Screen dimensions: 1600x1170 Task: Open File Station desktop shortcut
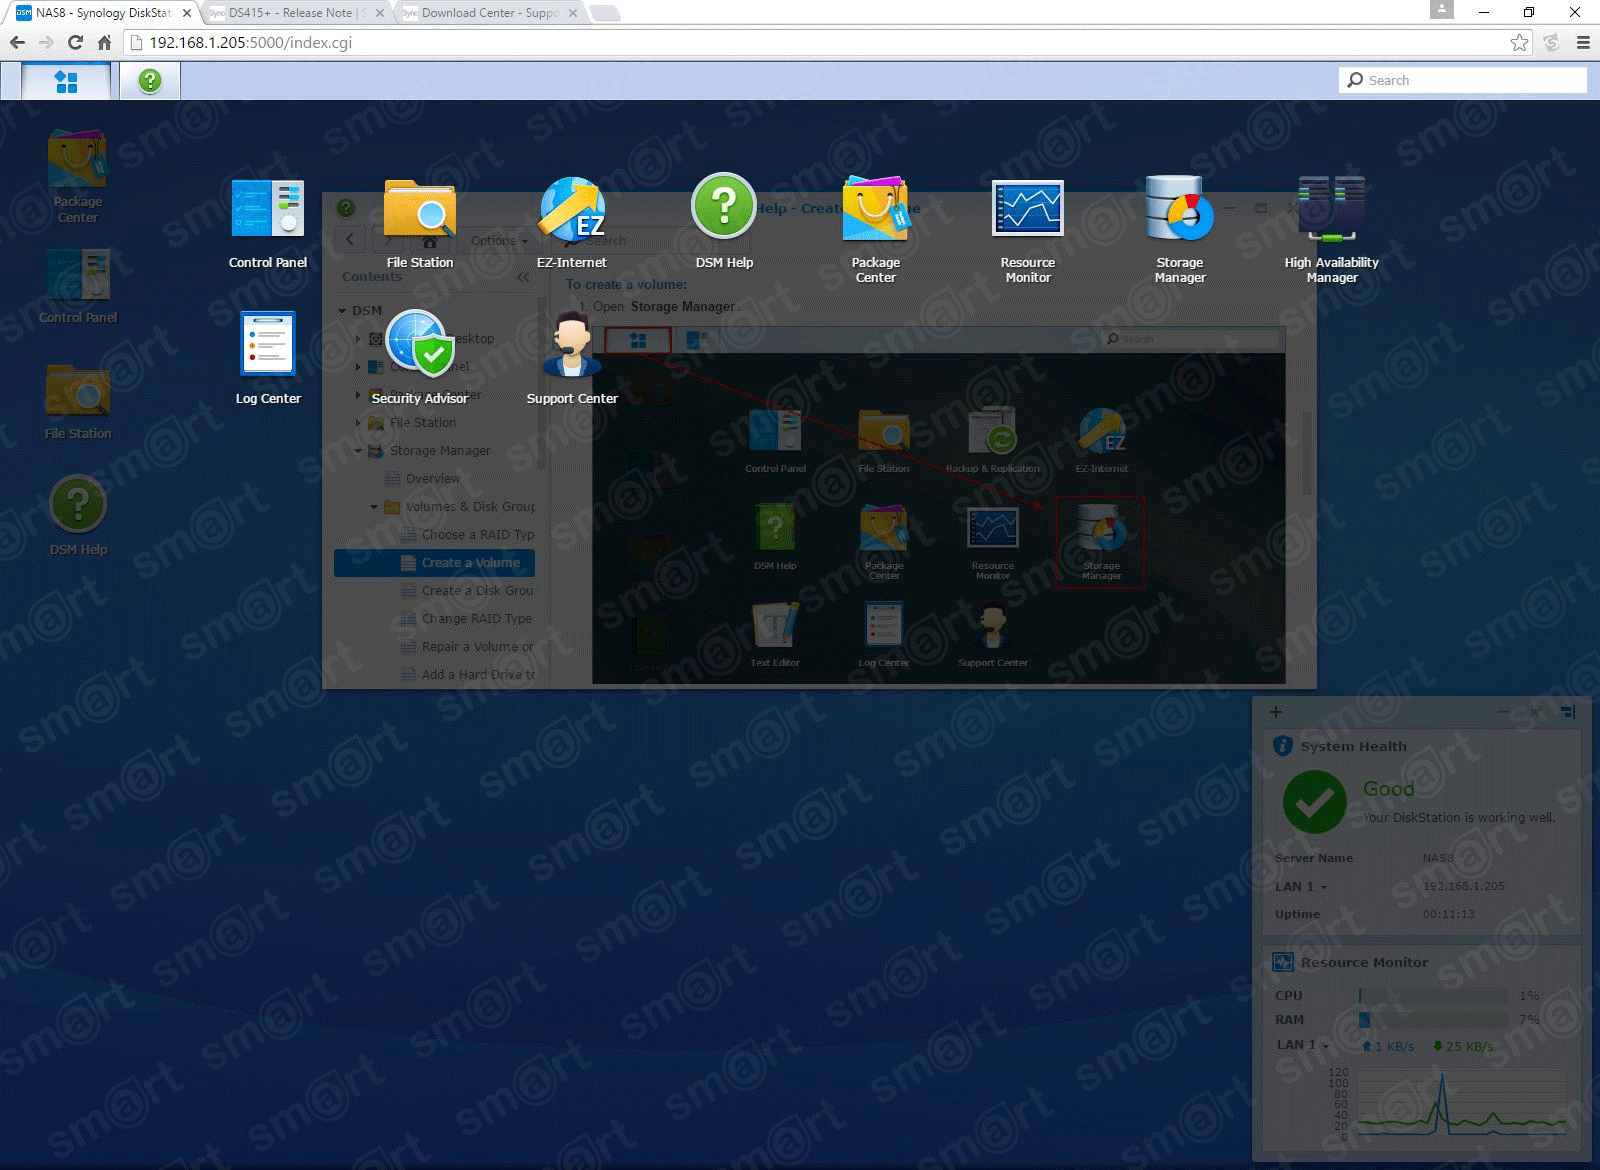[x=78, y=402]
